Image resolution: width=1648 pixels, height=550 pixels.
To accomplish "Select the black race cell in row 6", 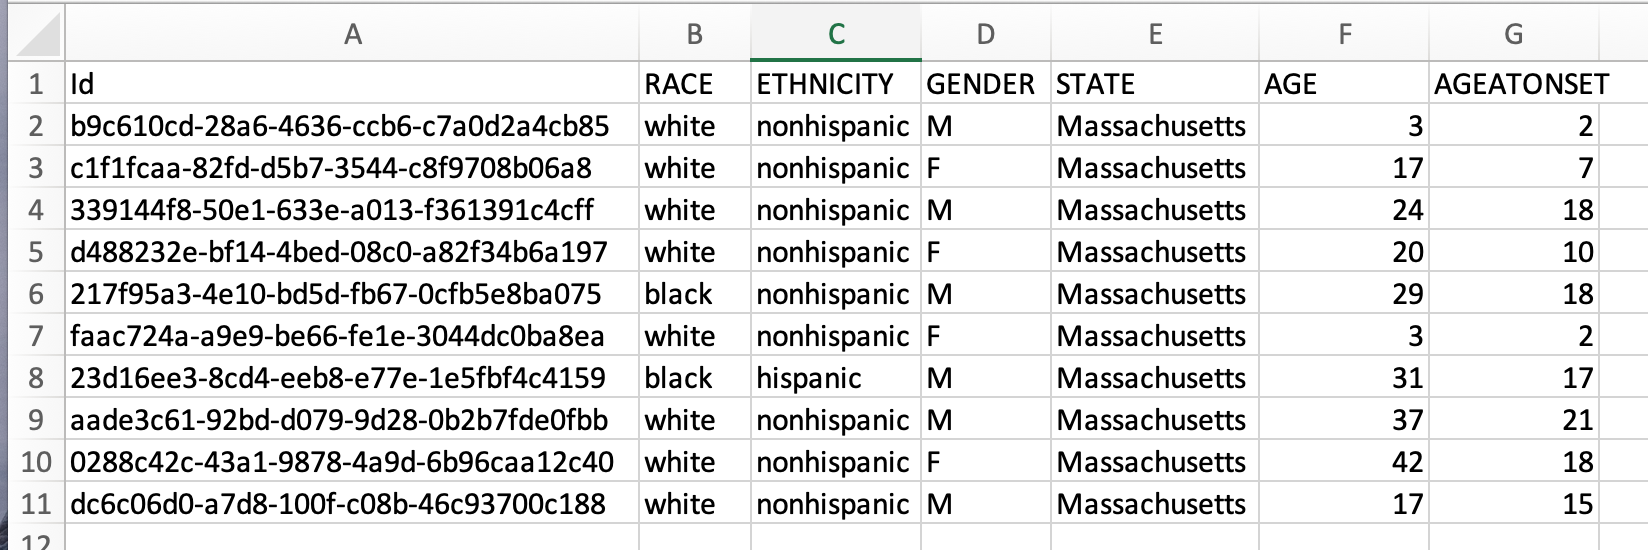I will 695,293.
